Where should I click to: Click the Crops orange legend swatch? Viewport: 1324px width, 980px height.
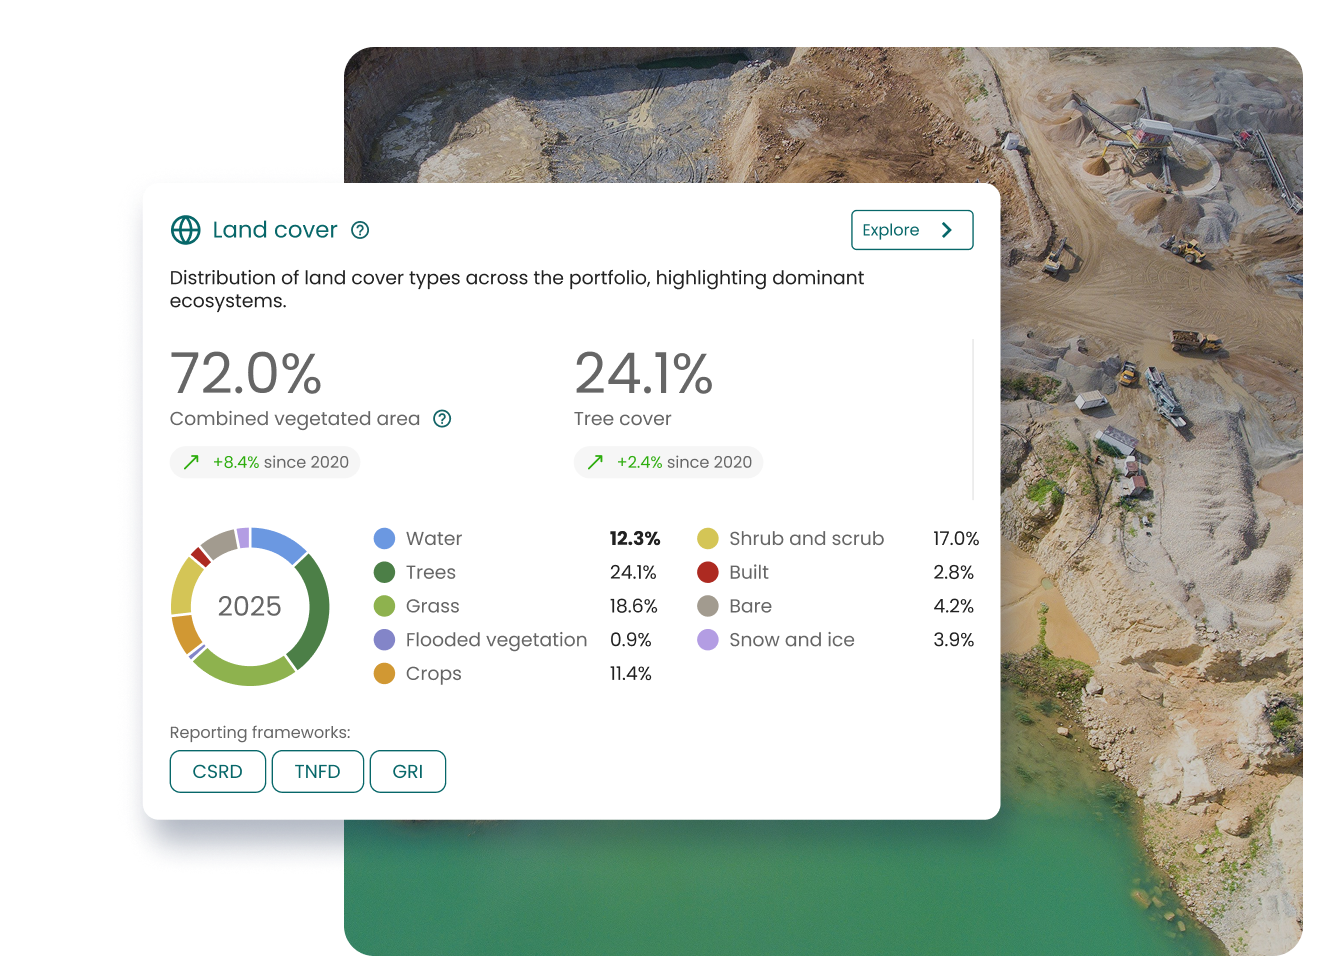pos(384,674)
